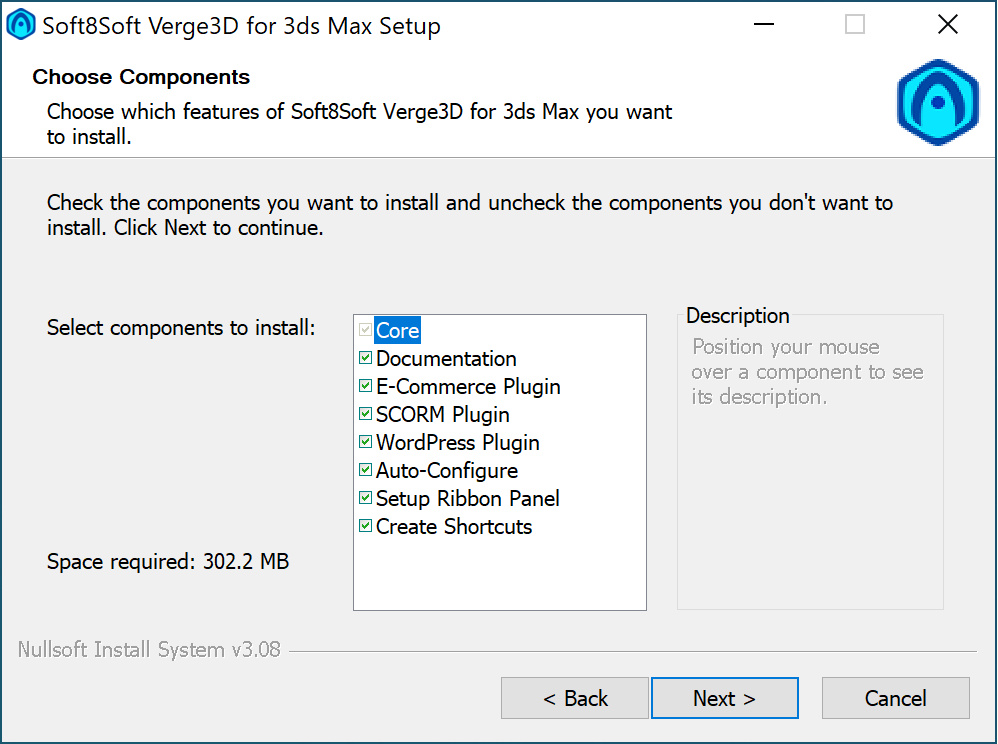
Task: Select the Auto-Configure label
Action: 447,470
